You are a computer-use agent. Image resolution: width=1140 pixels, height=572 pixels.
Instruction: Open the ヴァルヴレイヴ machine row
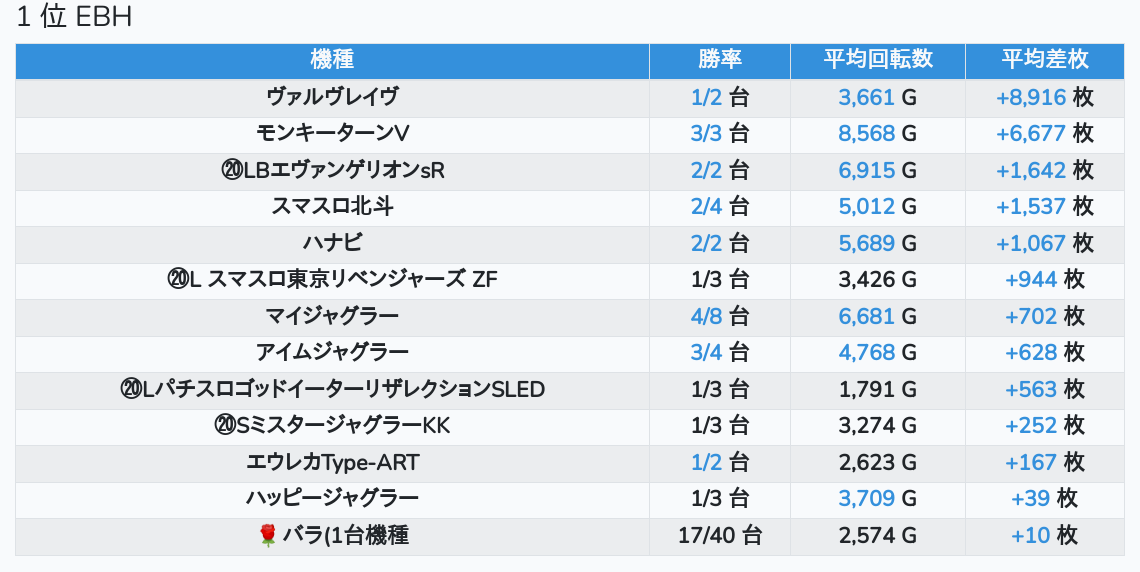(332, 97)
